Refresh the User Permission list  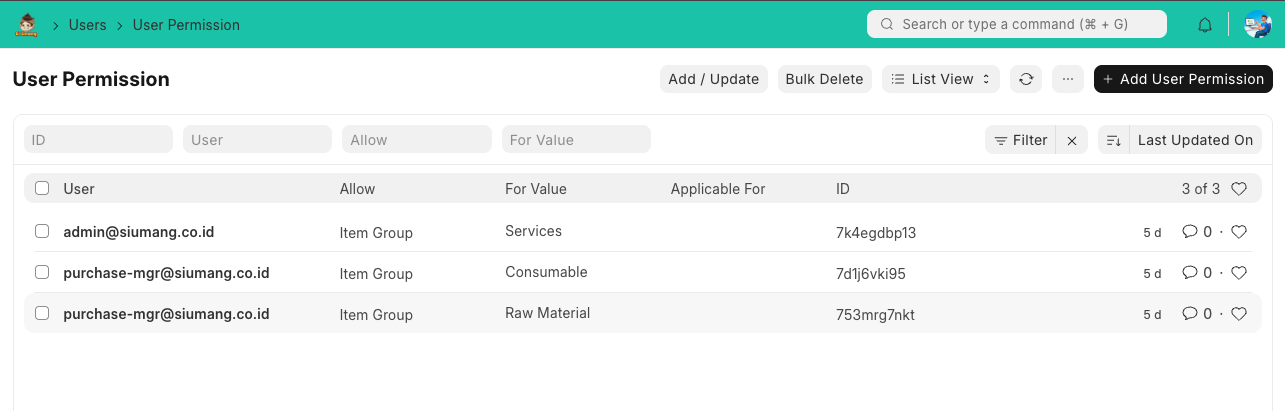click(1026, 79)
